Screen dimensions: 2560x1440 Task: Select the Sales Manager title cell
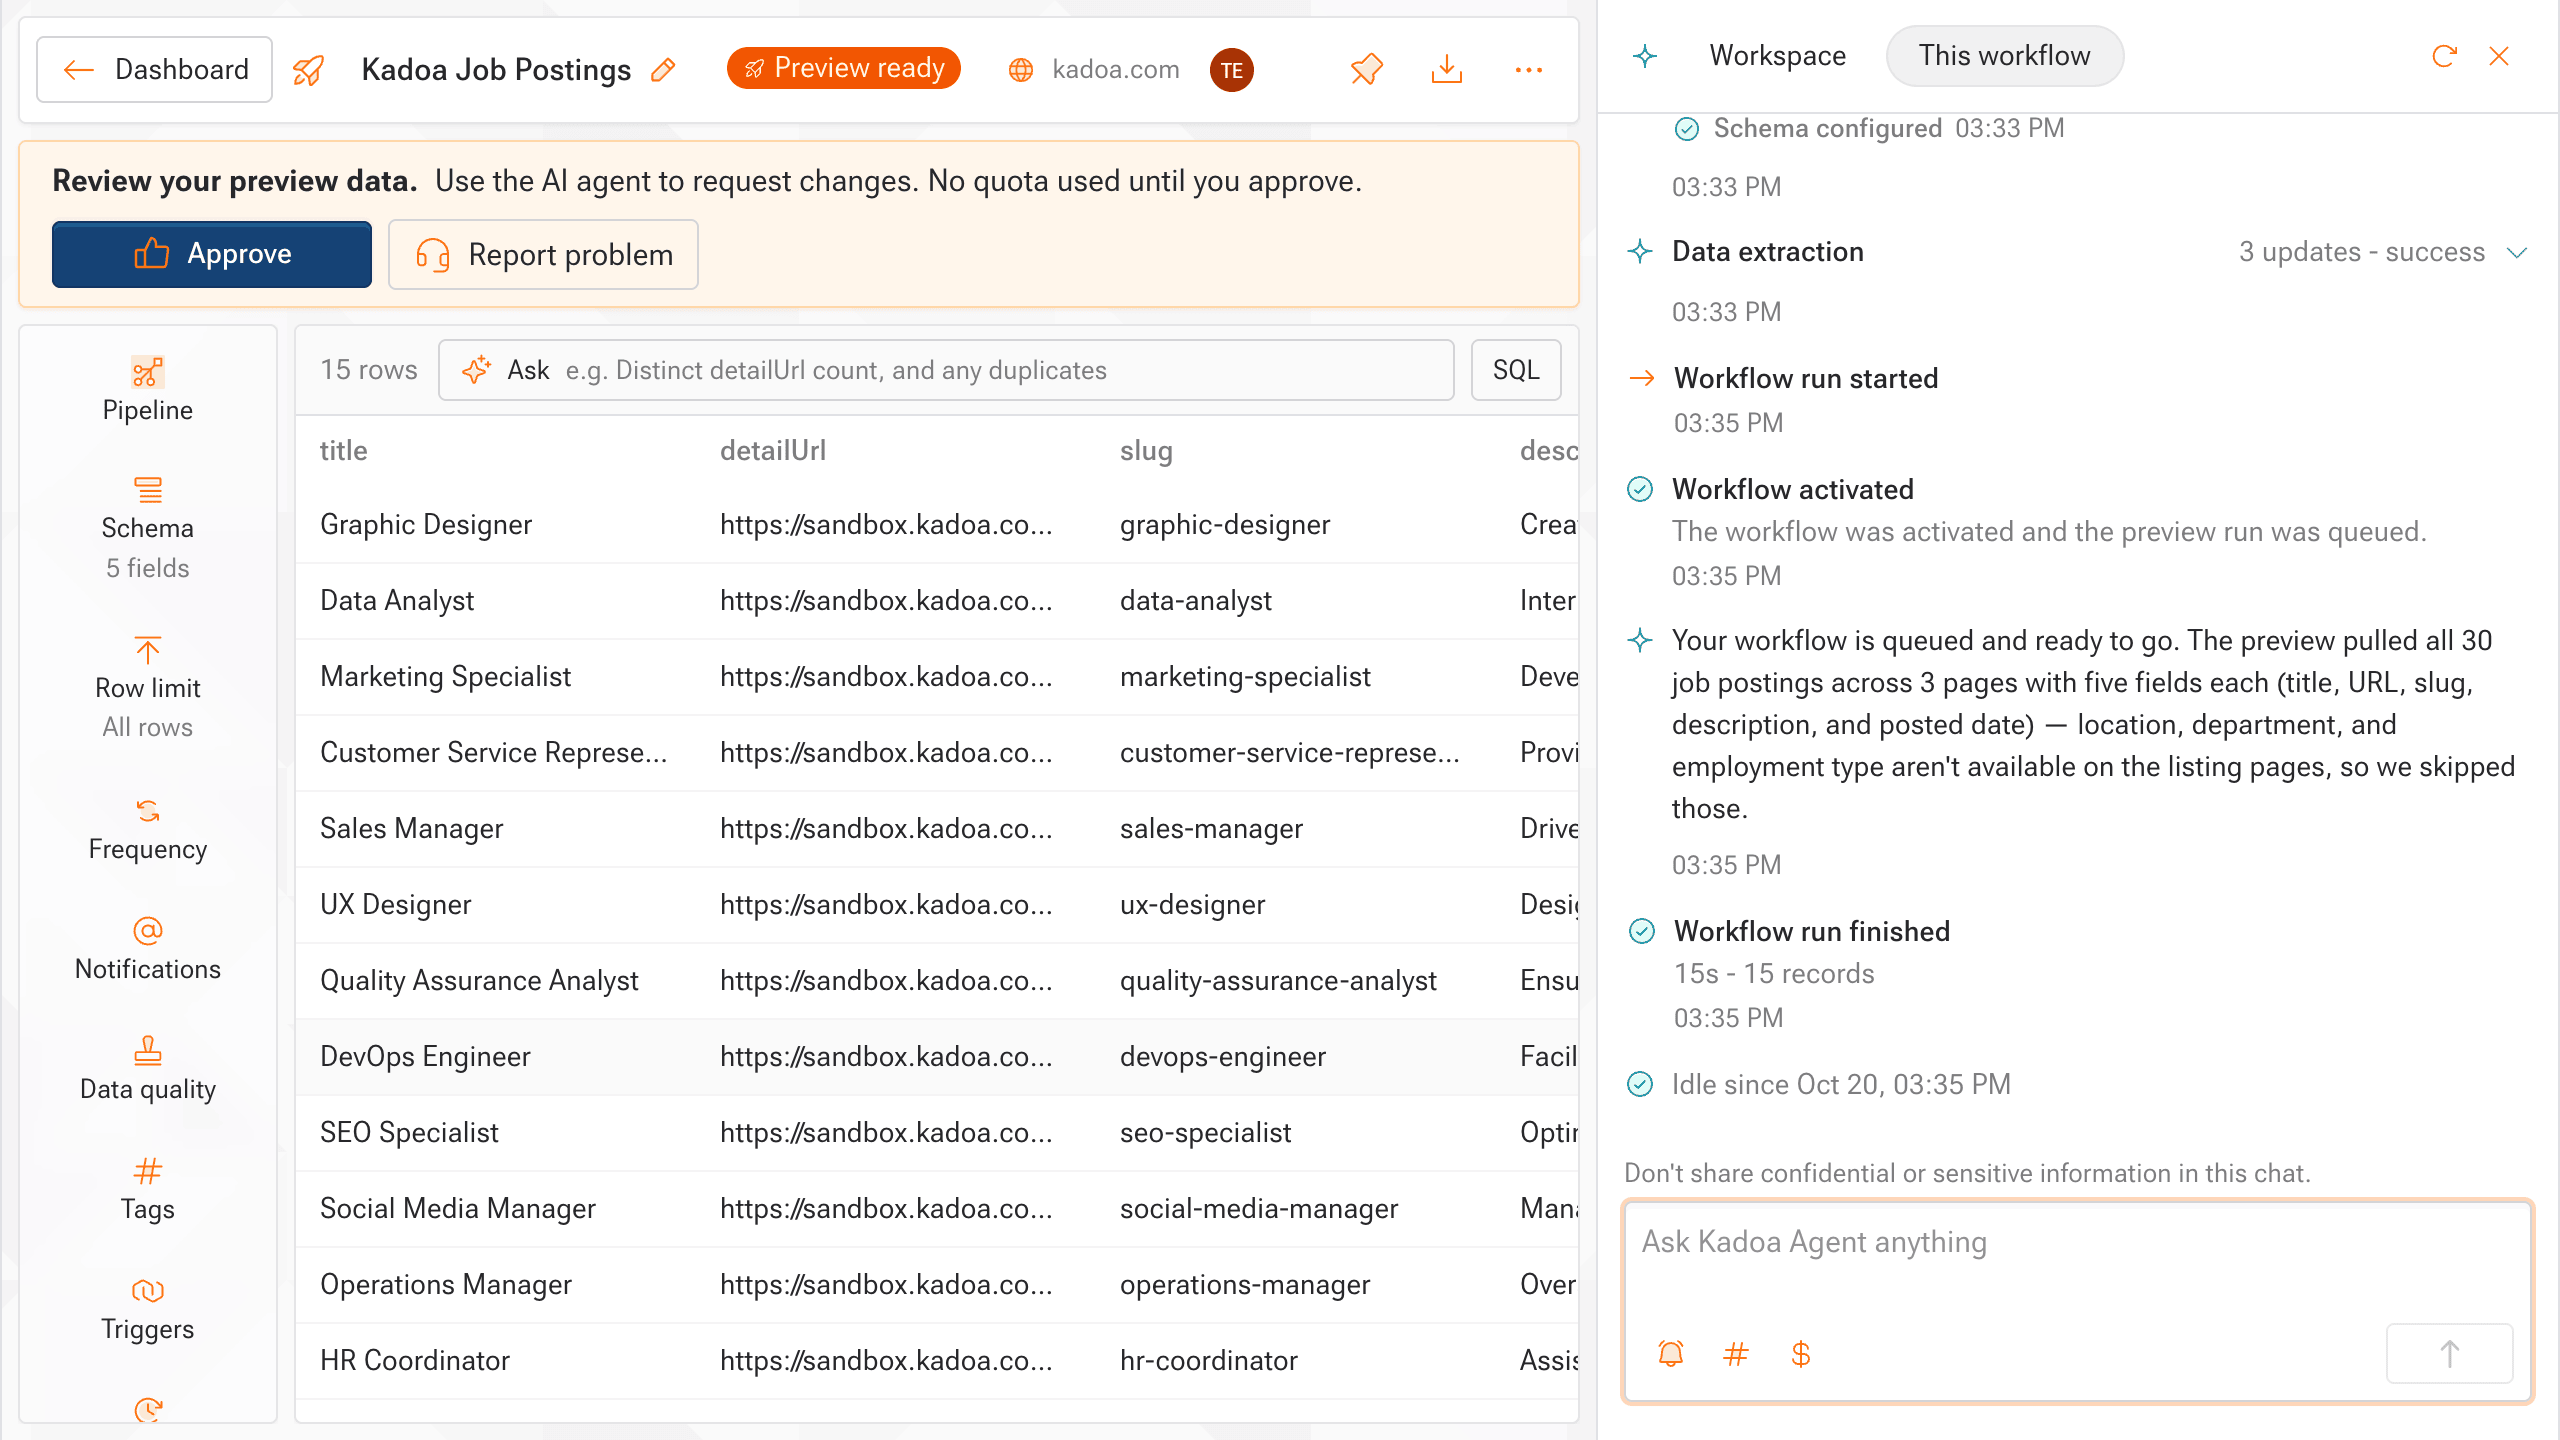(x=411, y=829)
